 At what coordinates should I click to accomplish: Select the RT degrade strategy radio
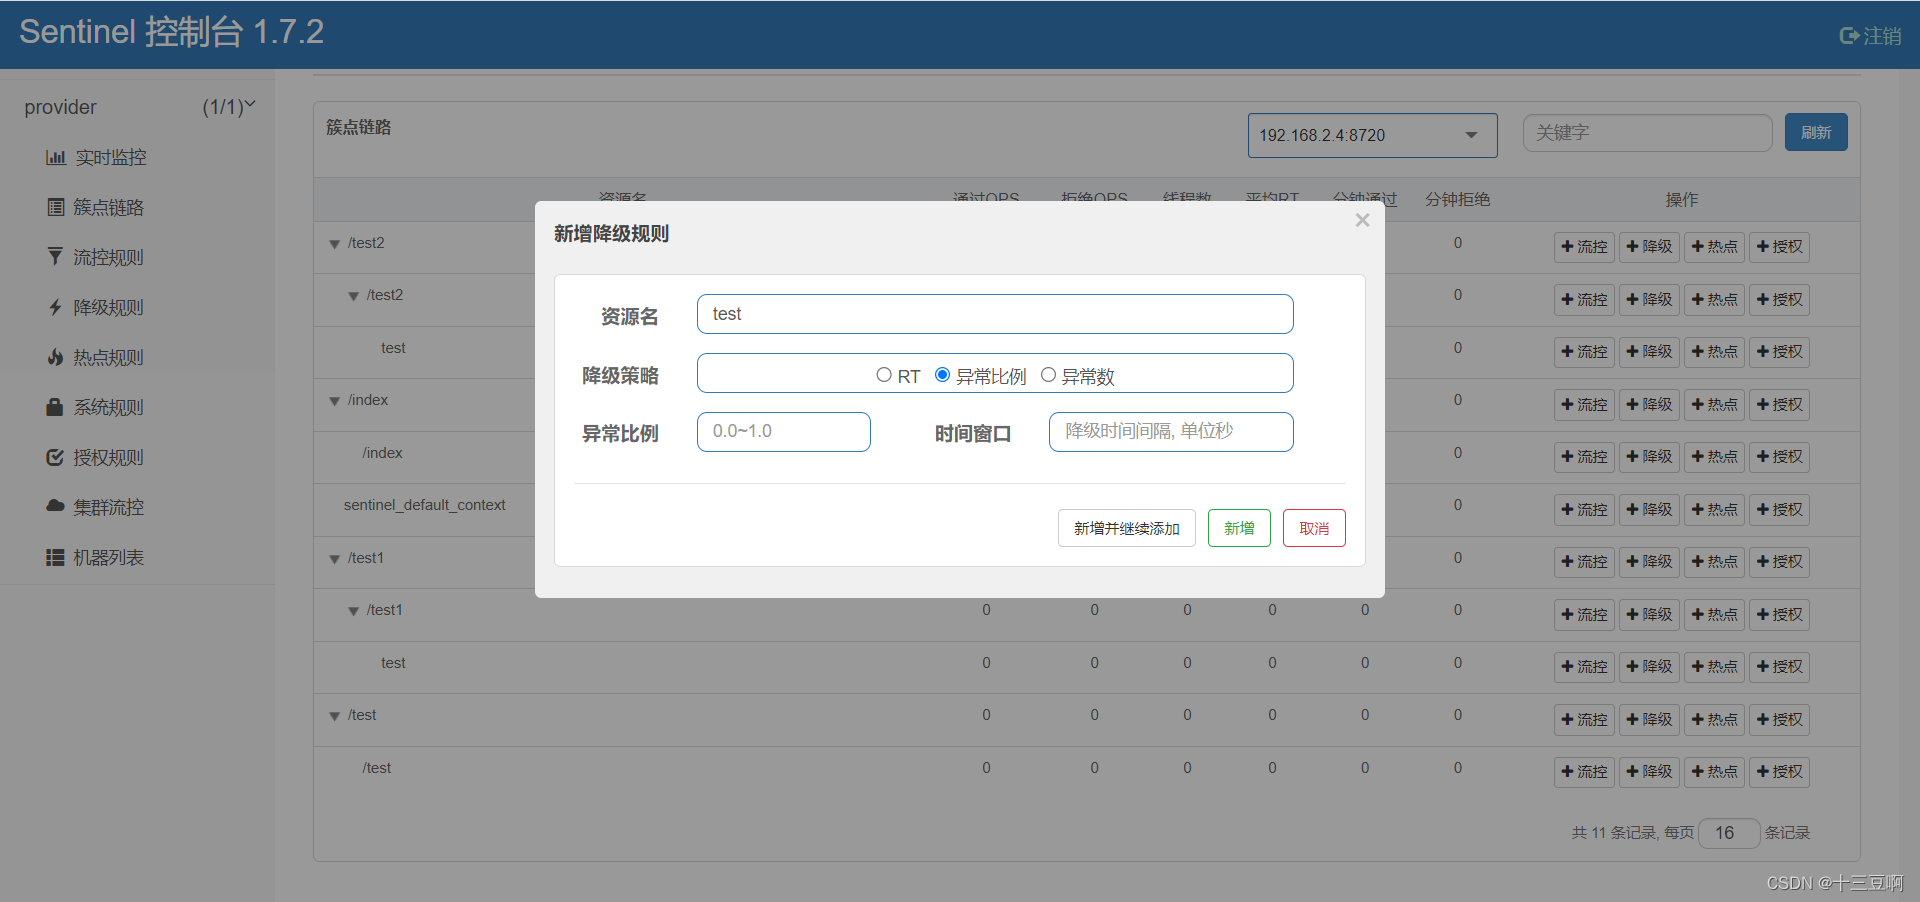pos(884,375)
